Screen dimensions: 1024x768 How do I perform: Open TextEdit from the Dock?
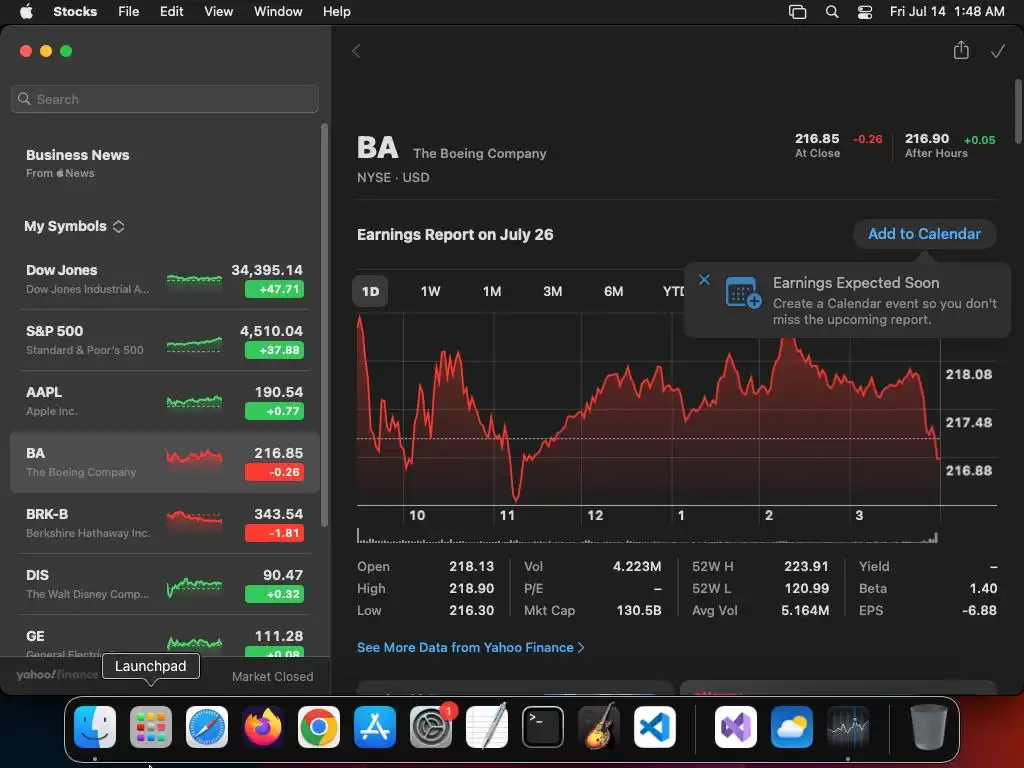coord(487,727)
